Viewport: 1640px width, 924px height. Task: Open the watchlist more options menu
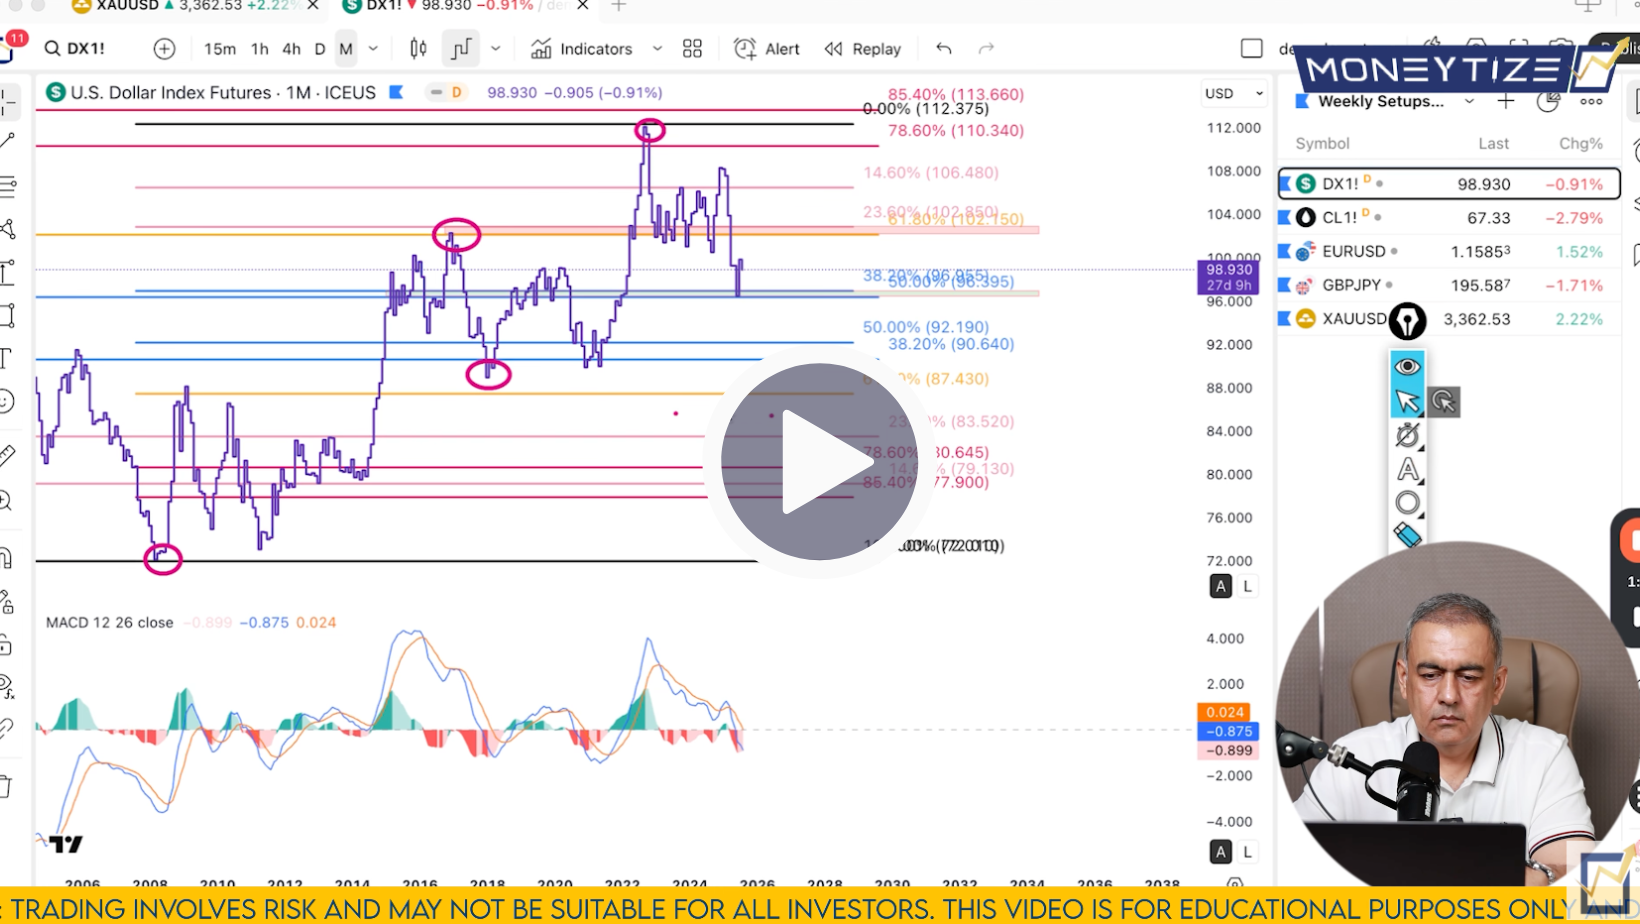pyautogui.click(x=1591, y=101)
